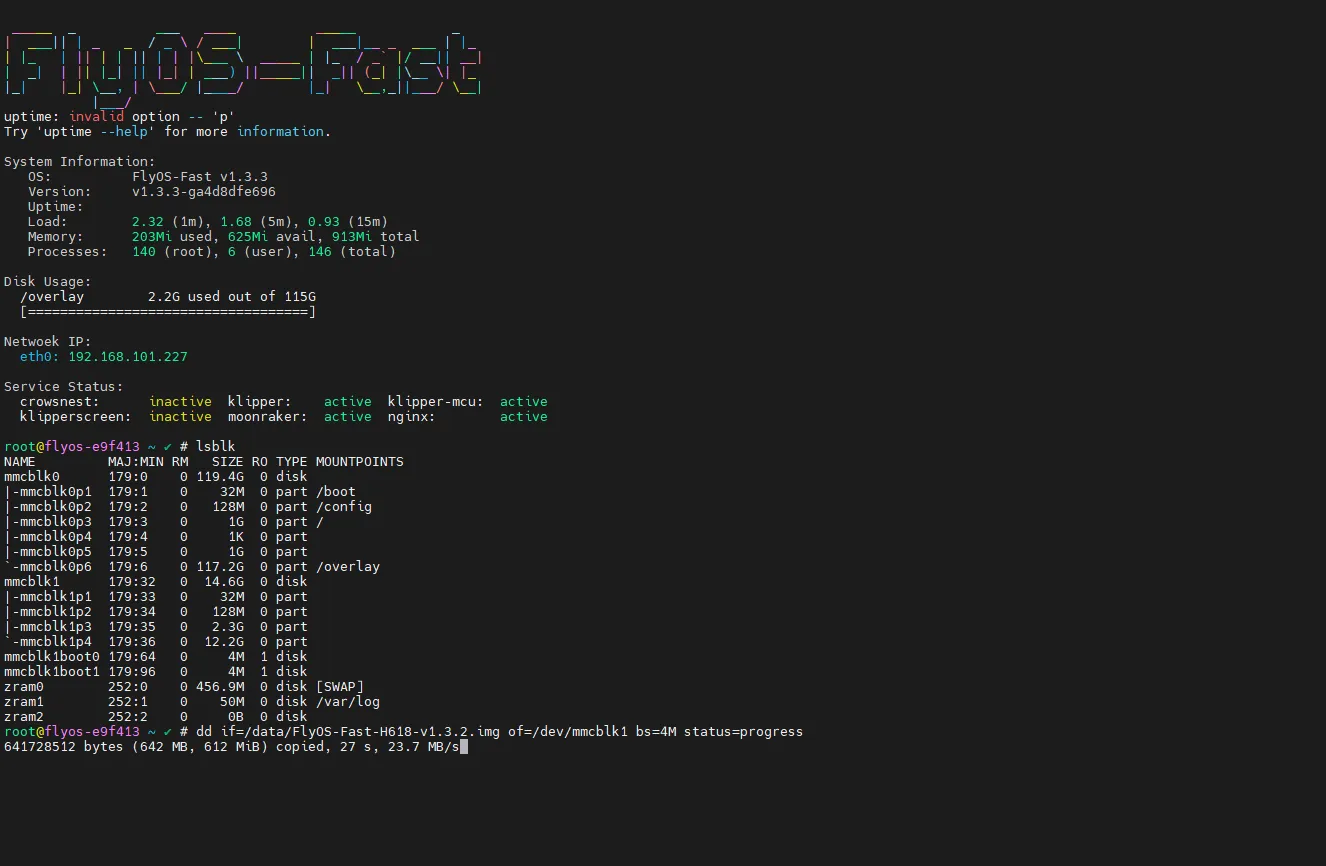Image resolution: width=1326 pixels, height=866 pixels.
Task: Click the lsblk command at the prompt
Action: pos(216,447)
